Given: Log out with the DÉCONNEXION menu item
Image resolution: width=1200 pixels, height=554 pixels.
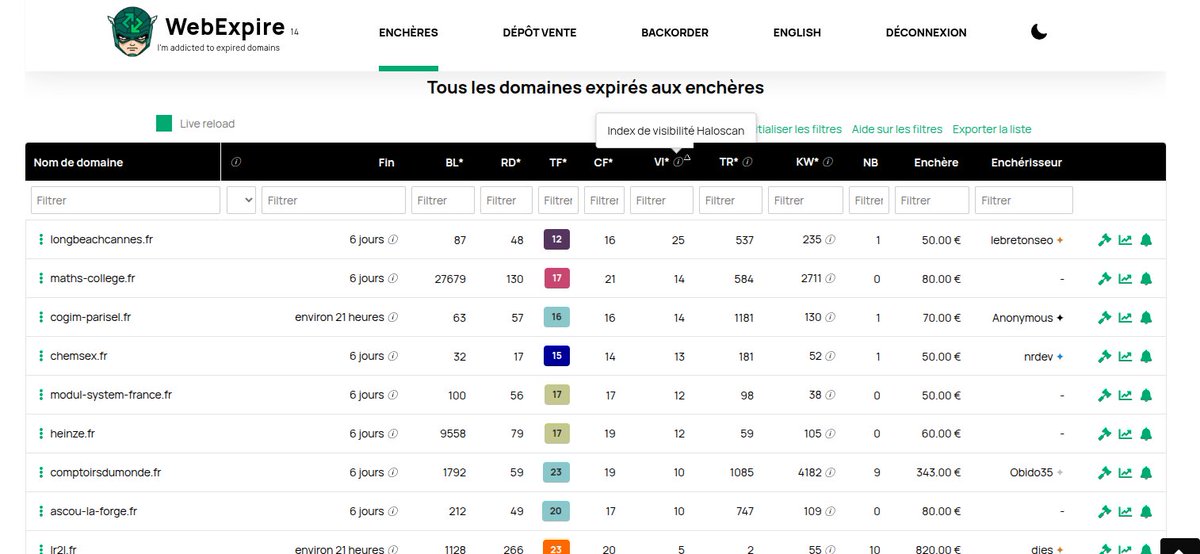Looking at the screenshot, I should 926,32.
